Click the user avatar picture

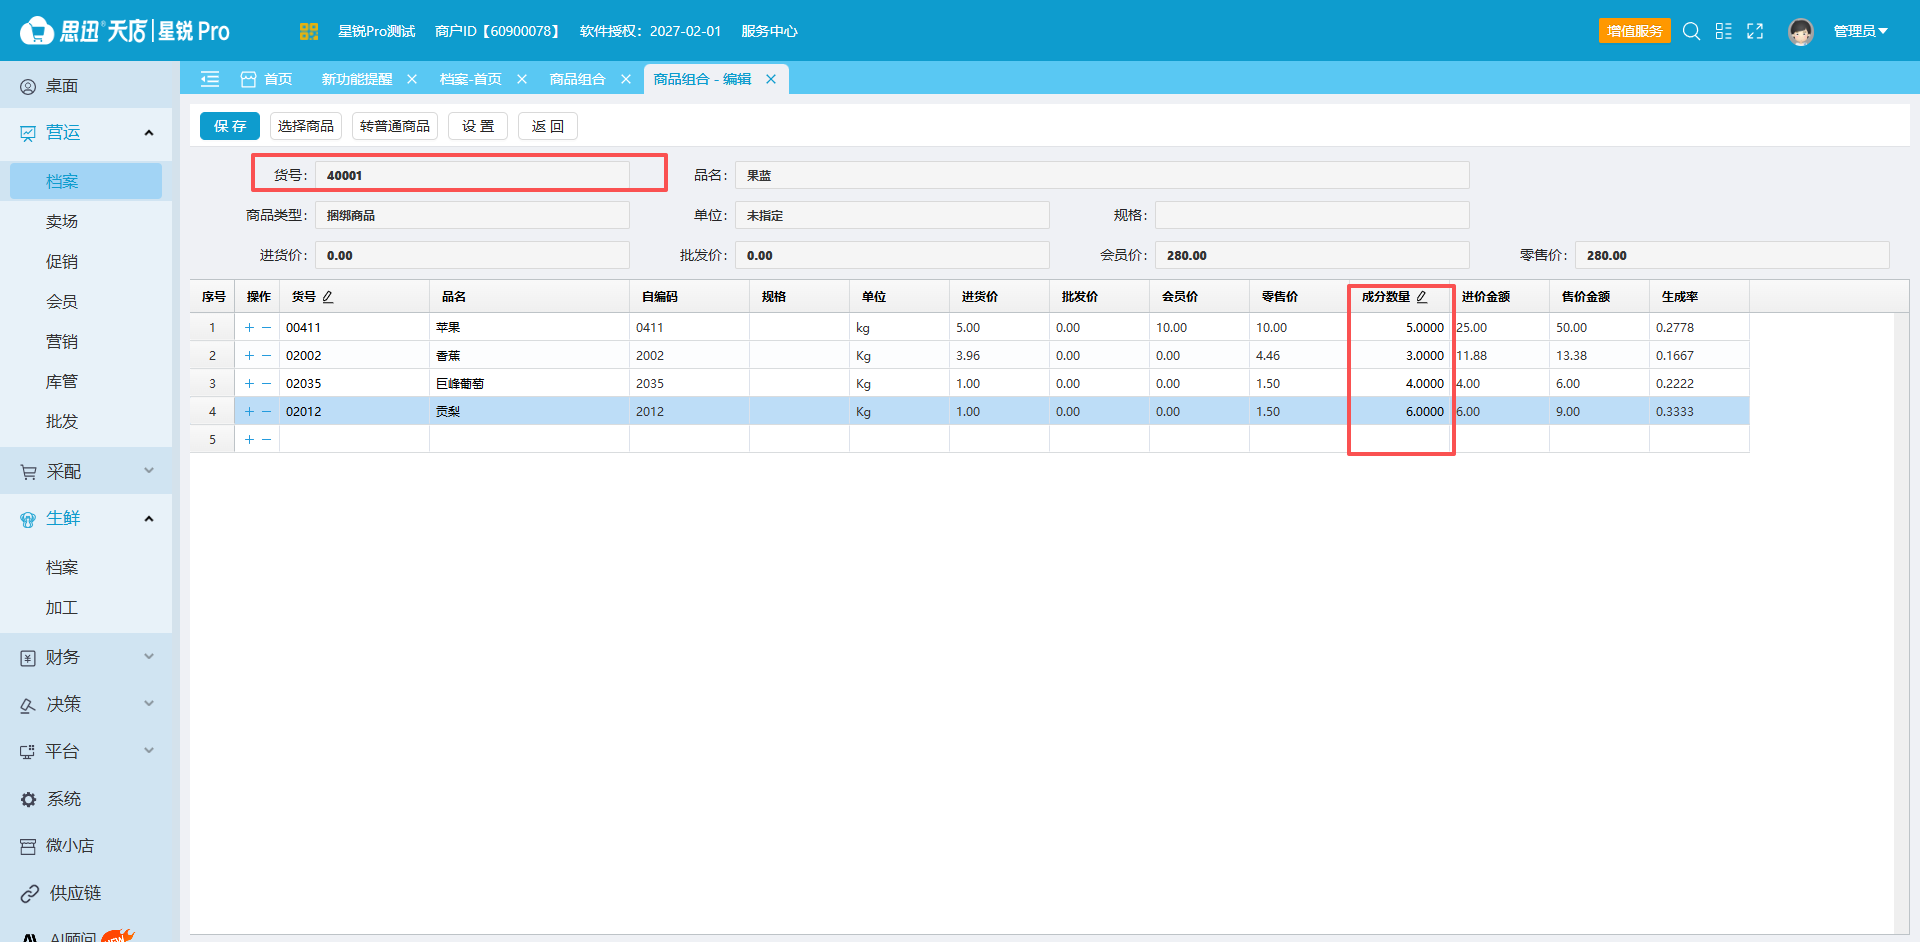pyautogui.click(x=1801, y=32)
